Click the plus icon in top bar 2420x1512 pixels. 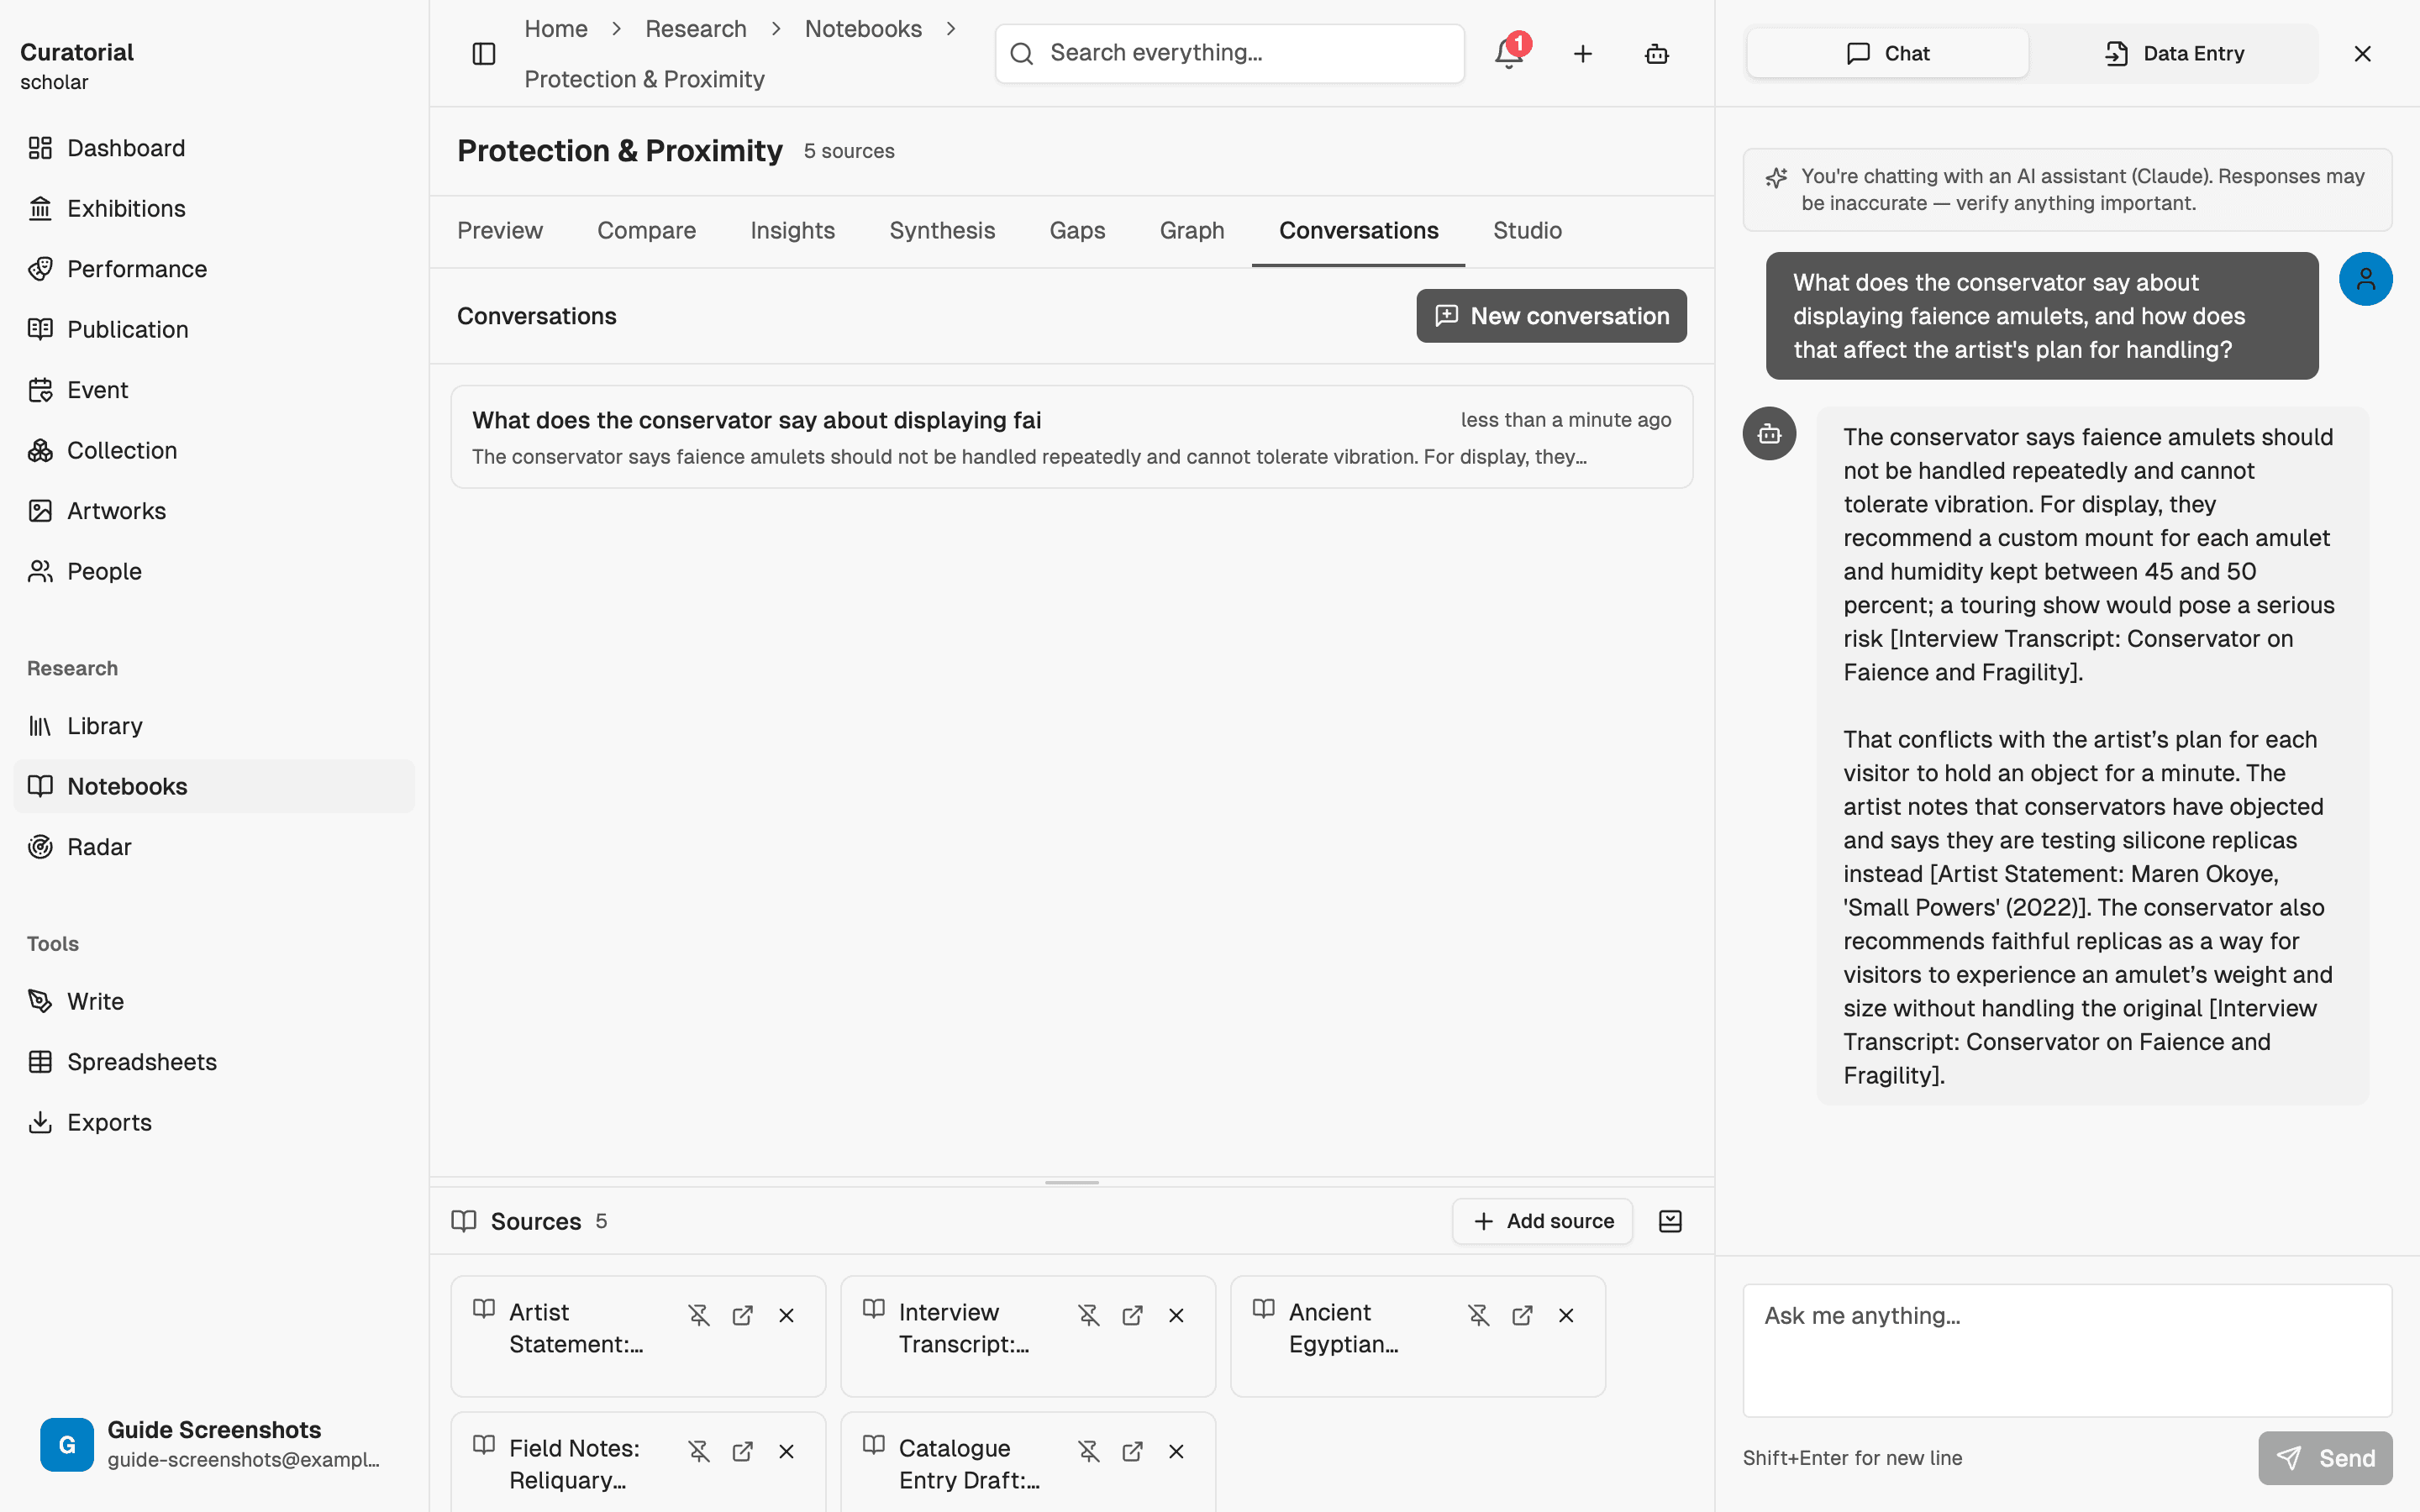[x=1583, y=54]
